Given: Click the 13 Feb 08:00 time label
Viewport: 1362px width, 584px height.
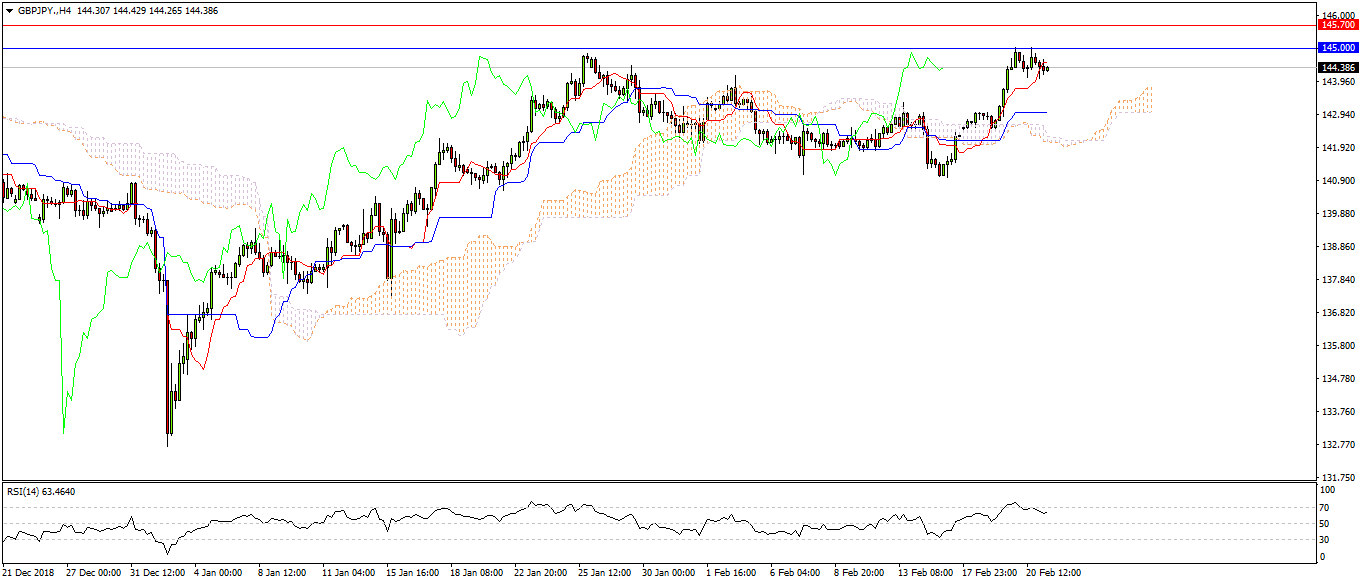Looking at the screenshot, I should click(926, 573).
